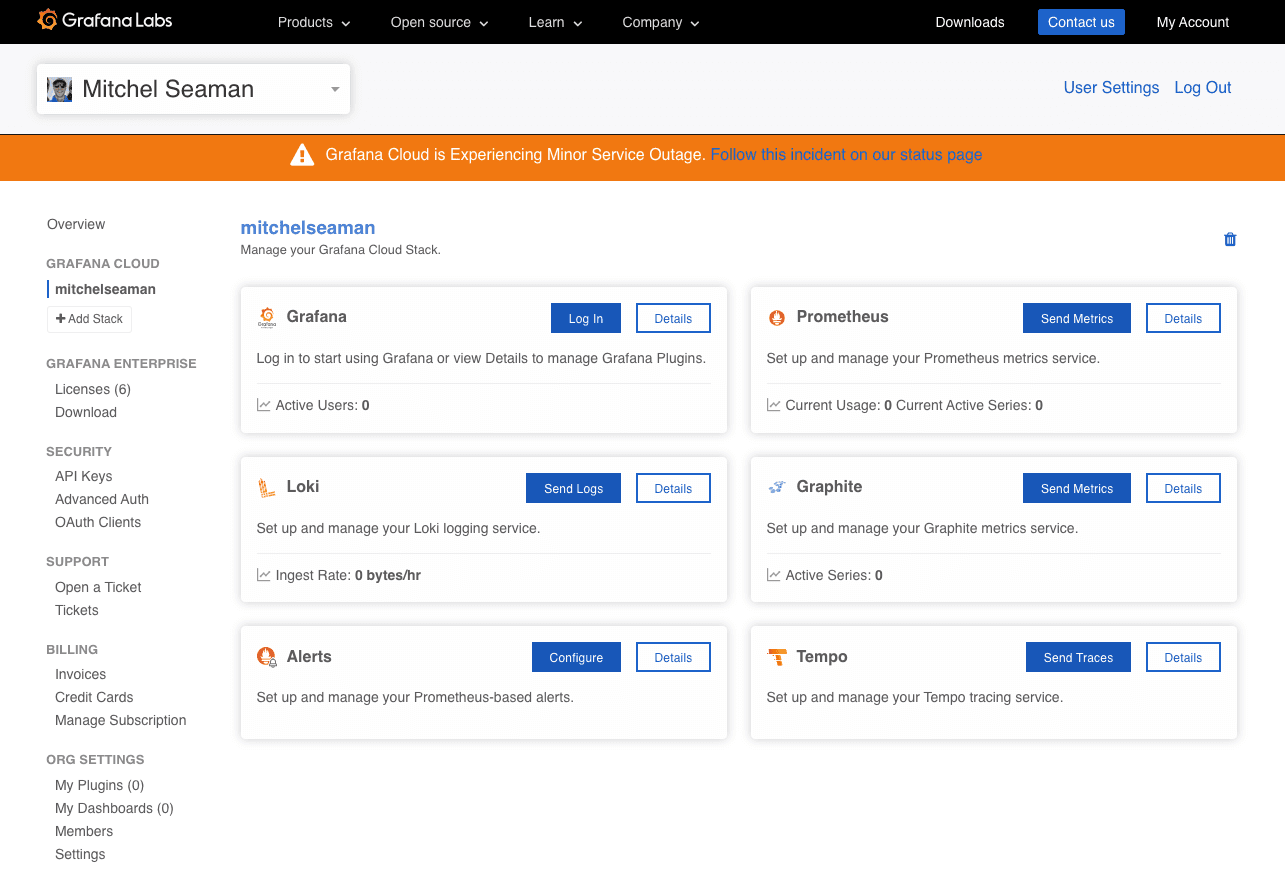1285x887 pixels.
Task: Click Log In on the Grafana card
Action: coord(586,318)
